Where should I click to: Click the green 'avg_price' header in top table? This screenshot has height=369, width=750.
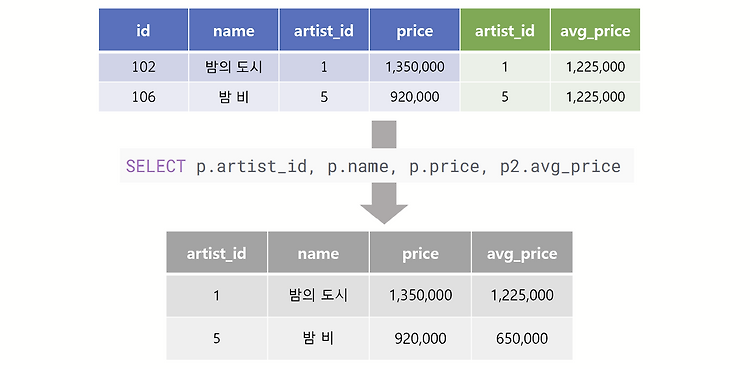596,30
